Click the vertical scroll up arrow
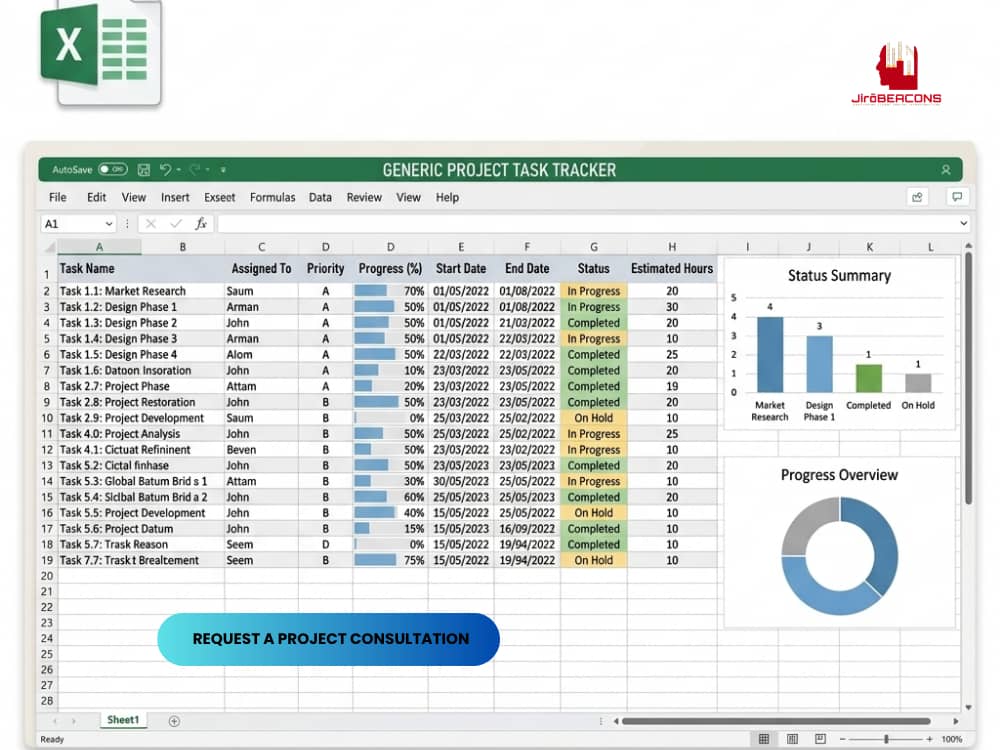This screenshot has width=1000, height=750. [x=968, y=246]
